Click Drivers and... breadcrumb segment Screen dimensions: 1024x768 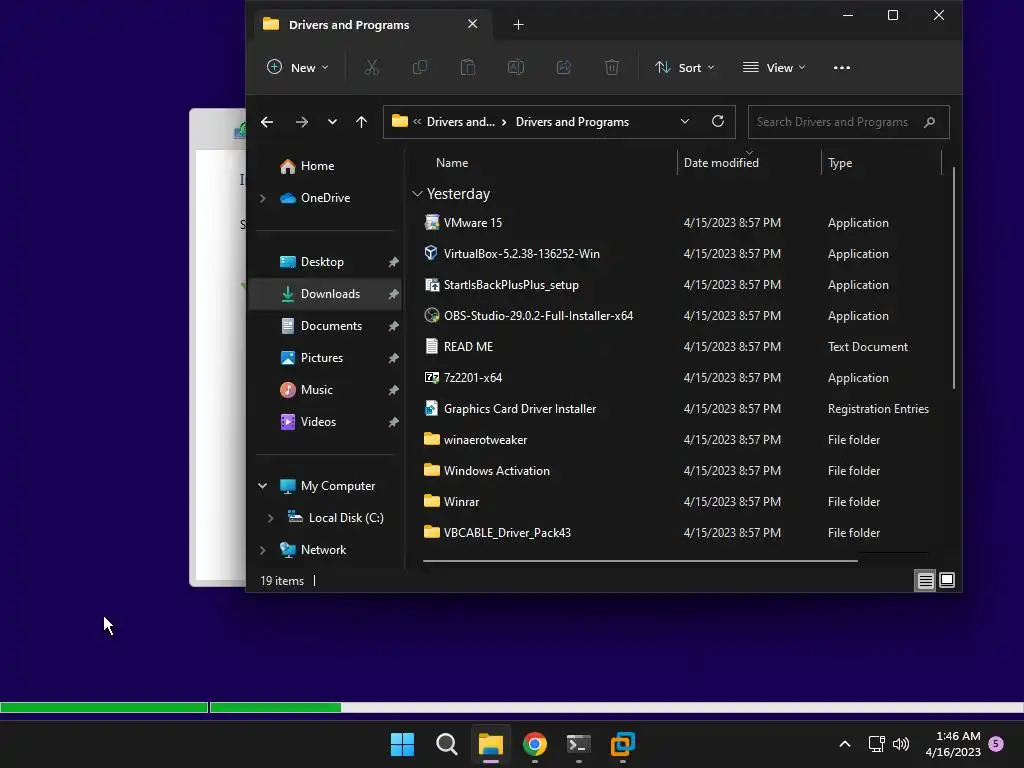tap(460, 122)
